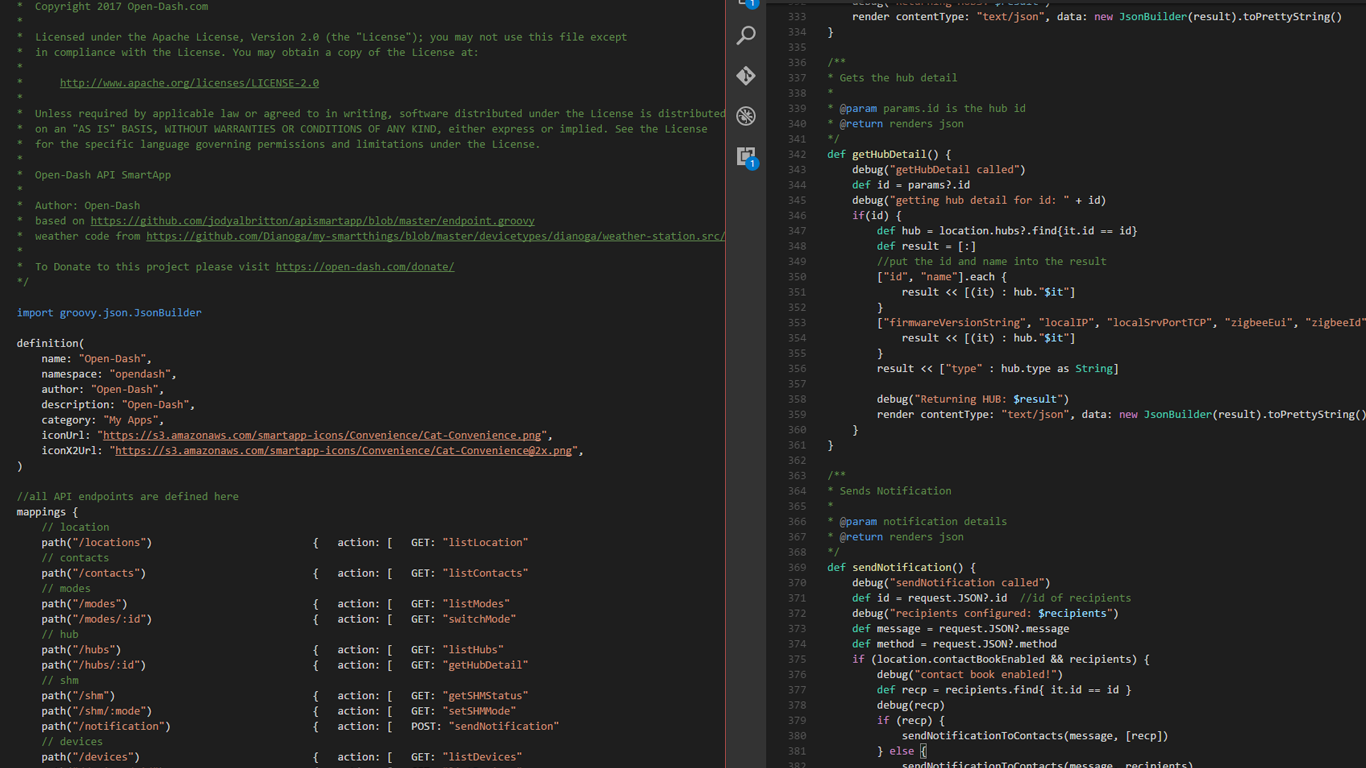Click the author: "Open-Dash" line

pos(102,389)
